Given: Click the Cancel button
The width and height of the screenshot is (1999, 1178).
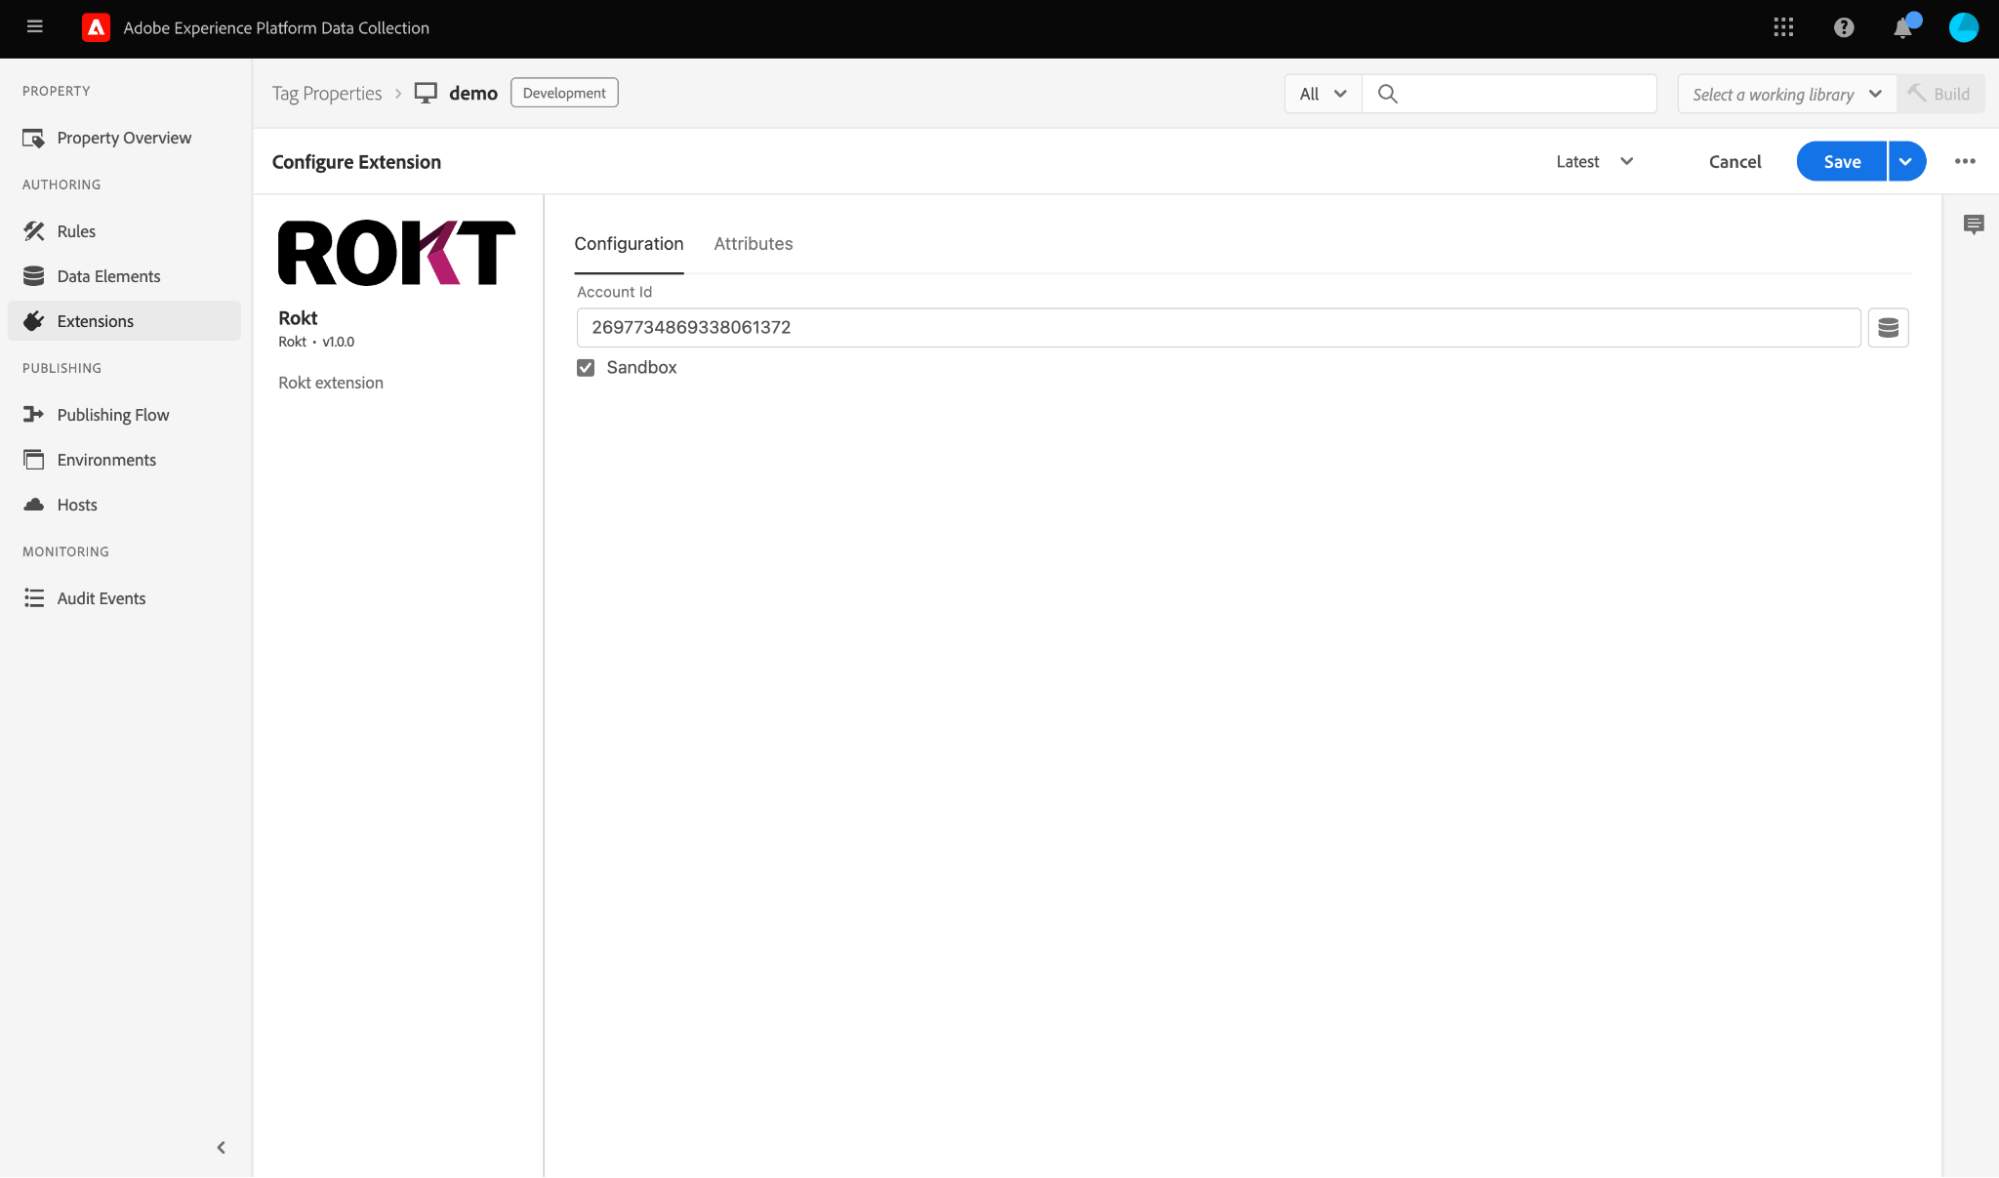Looking at the screenshot, I should pyautogui.click(x=1735, y=161).
